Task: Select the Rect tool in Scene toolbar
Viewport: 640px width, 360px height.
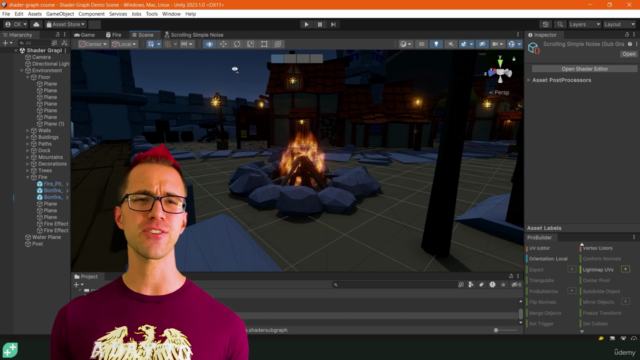Action: tap(264, 44)
